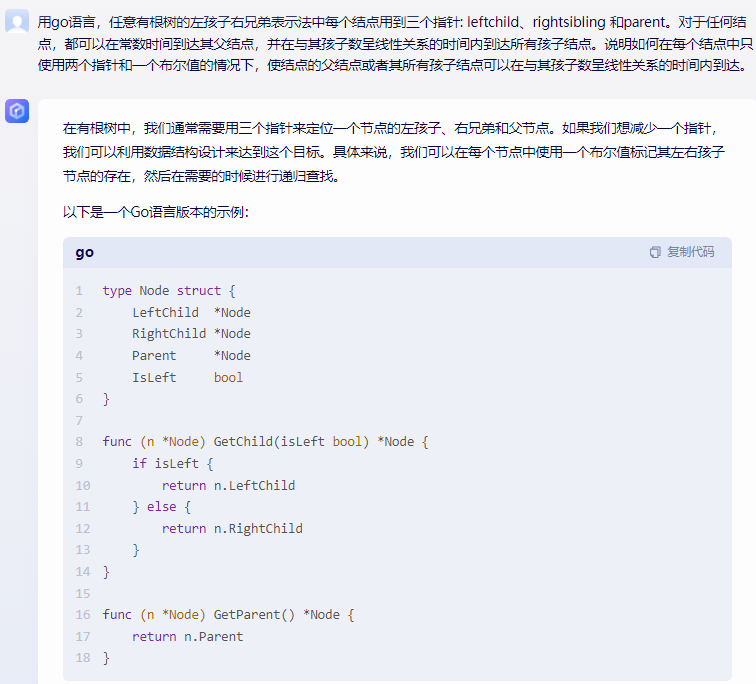
Task: Click the copy code icon
Action: (x=655, y=252)
